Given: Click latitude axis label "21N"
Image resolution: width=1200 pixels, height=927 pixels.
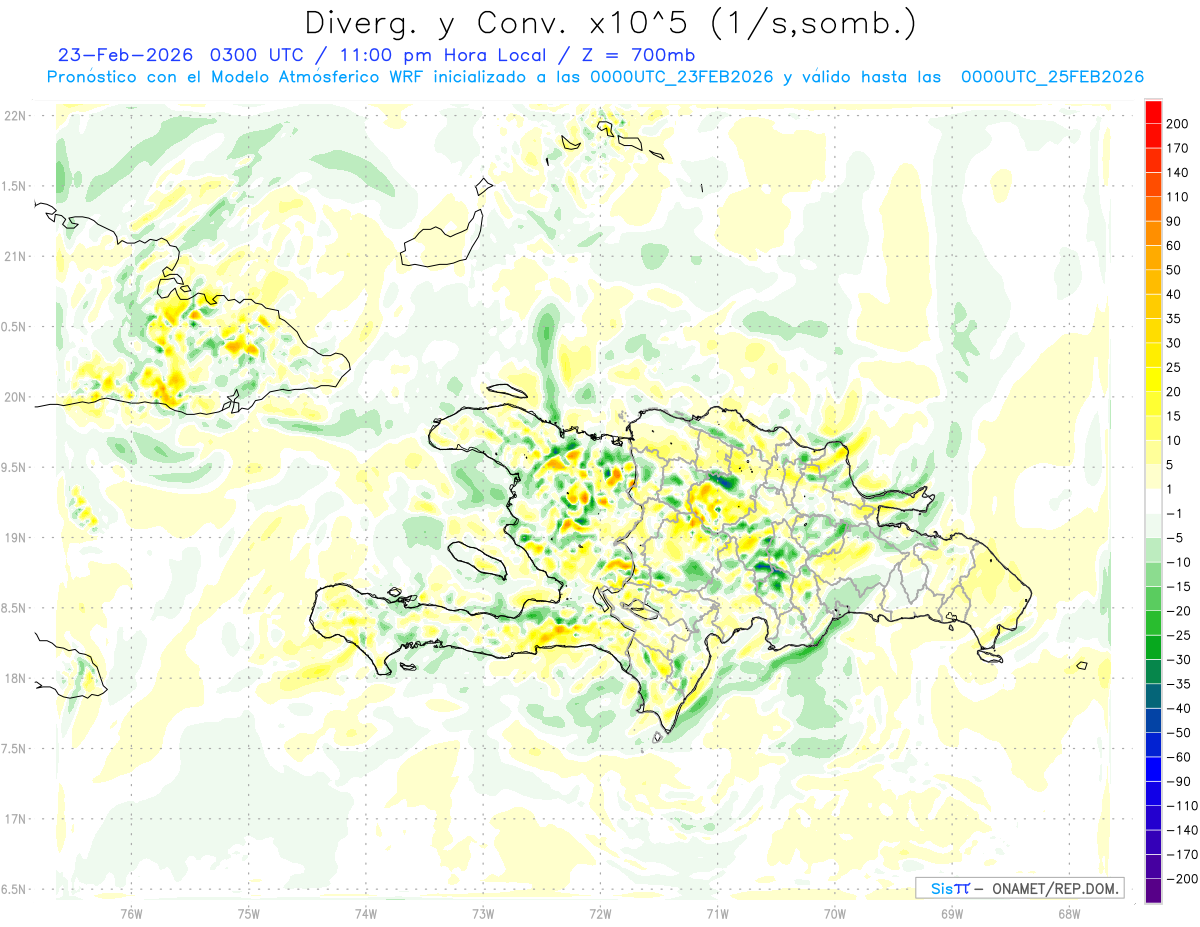Looking at the screenshot, I should coord(15,256).
